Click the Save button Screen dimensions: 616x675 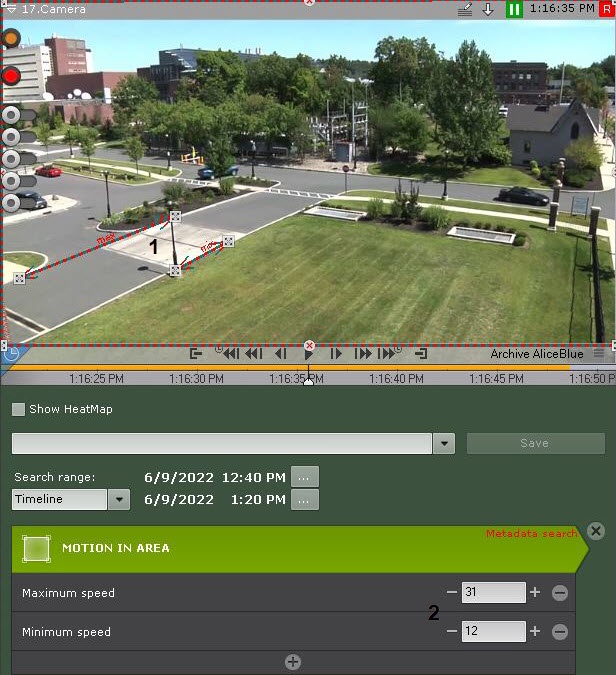tap(535, 443)
